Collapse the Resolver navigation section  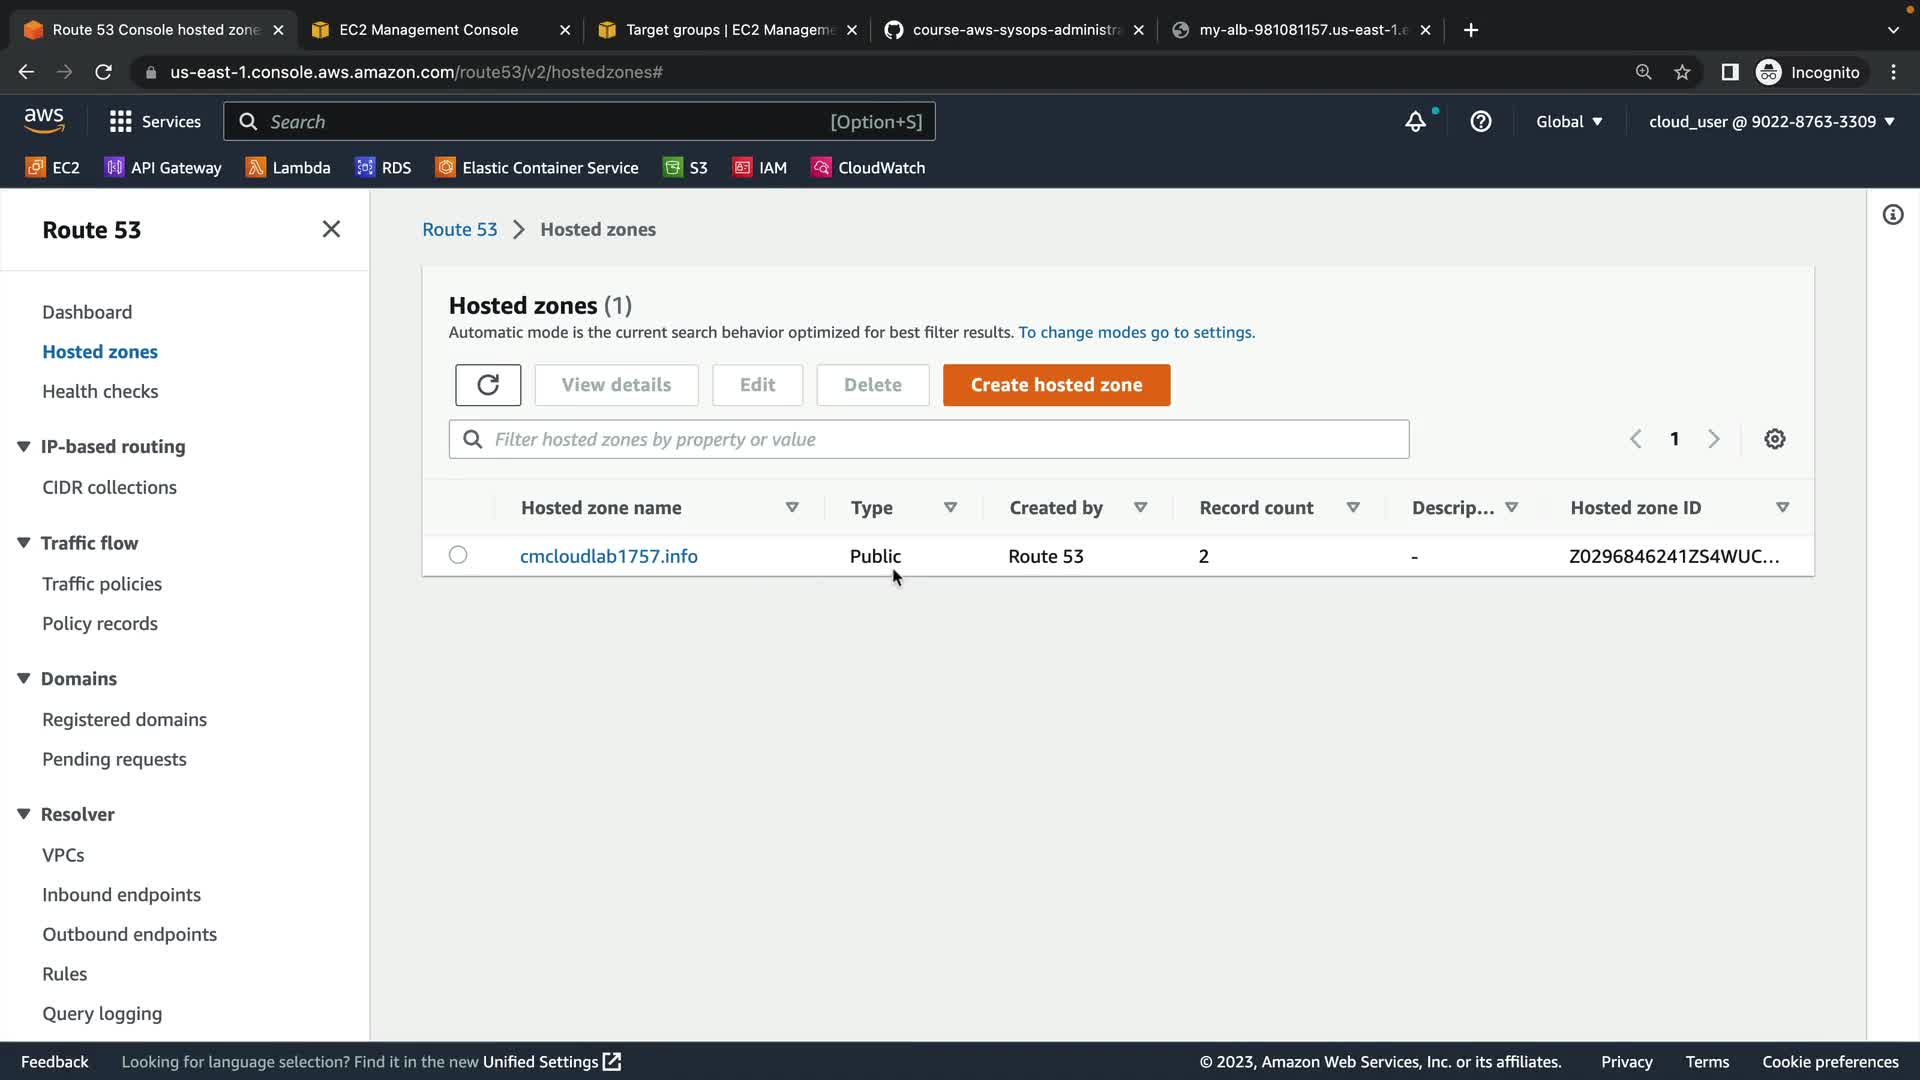click(x=24, y=814)
